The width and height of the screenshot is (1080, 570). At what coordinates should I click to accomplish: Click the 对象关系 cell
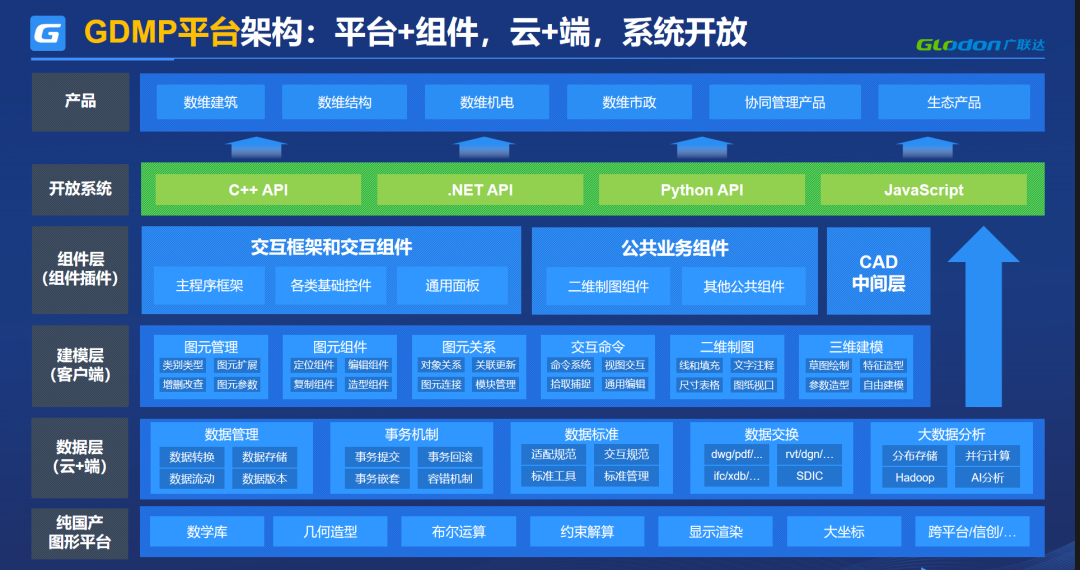(x=442, y=365)
